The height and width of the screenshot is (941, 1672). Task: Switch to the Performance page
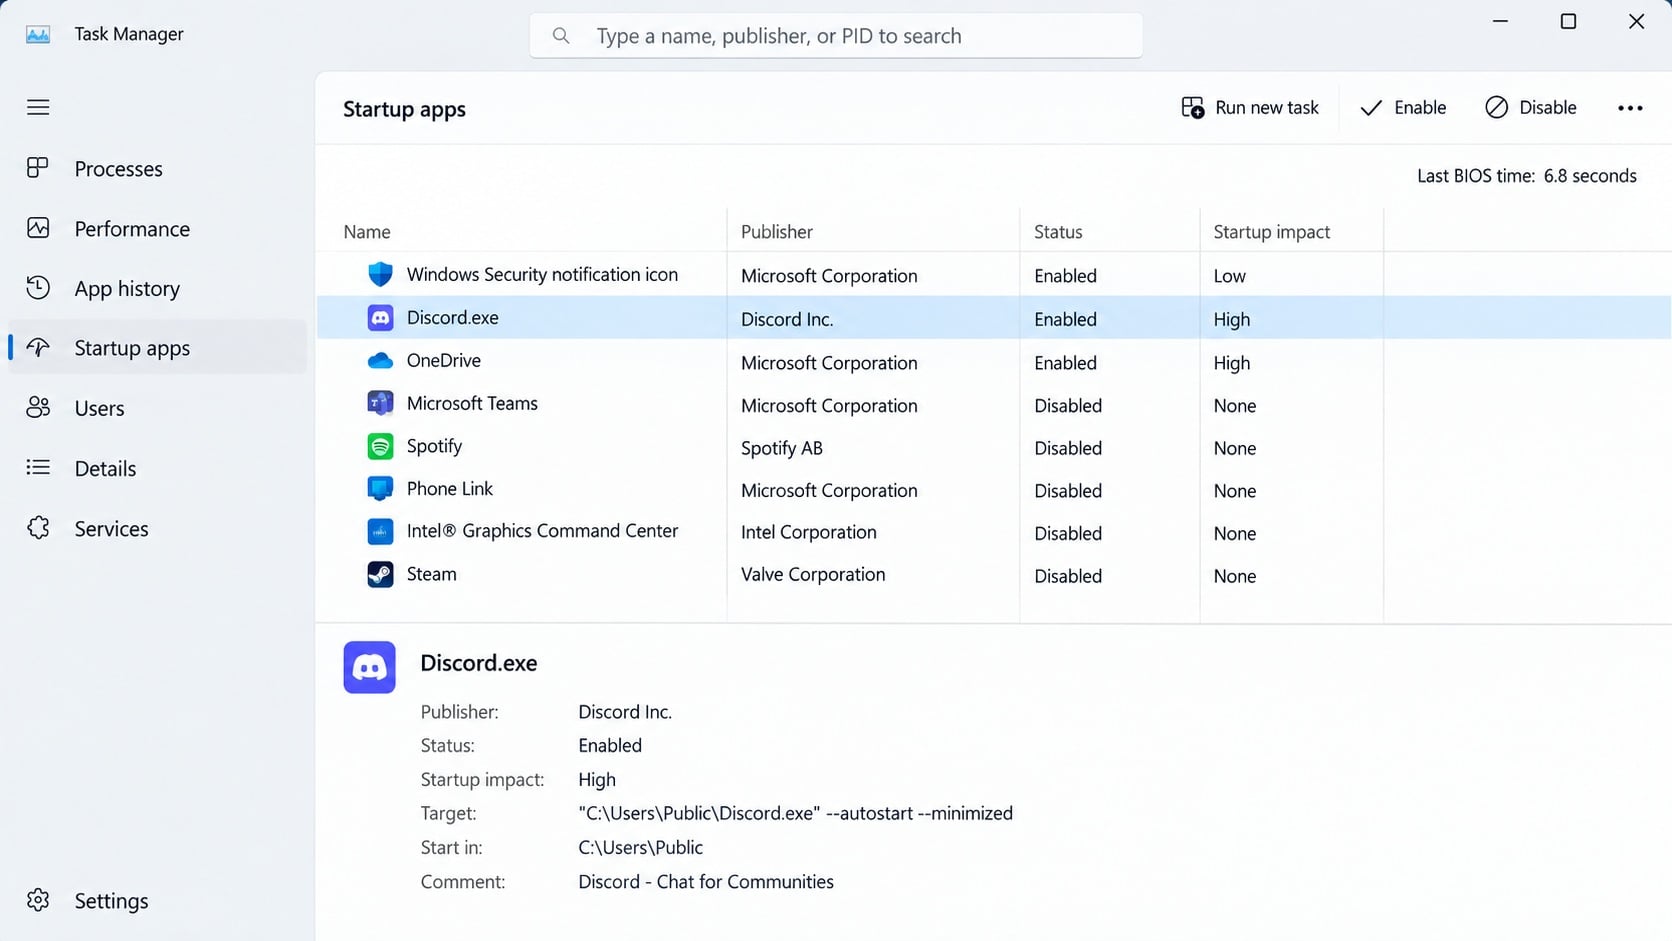157,228
